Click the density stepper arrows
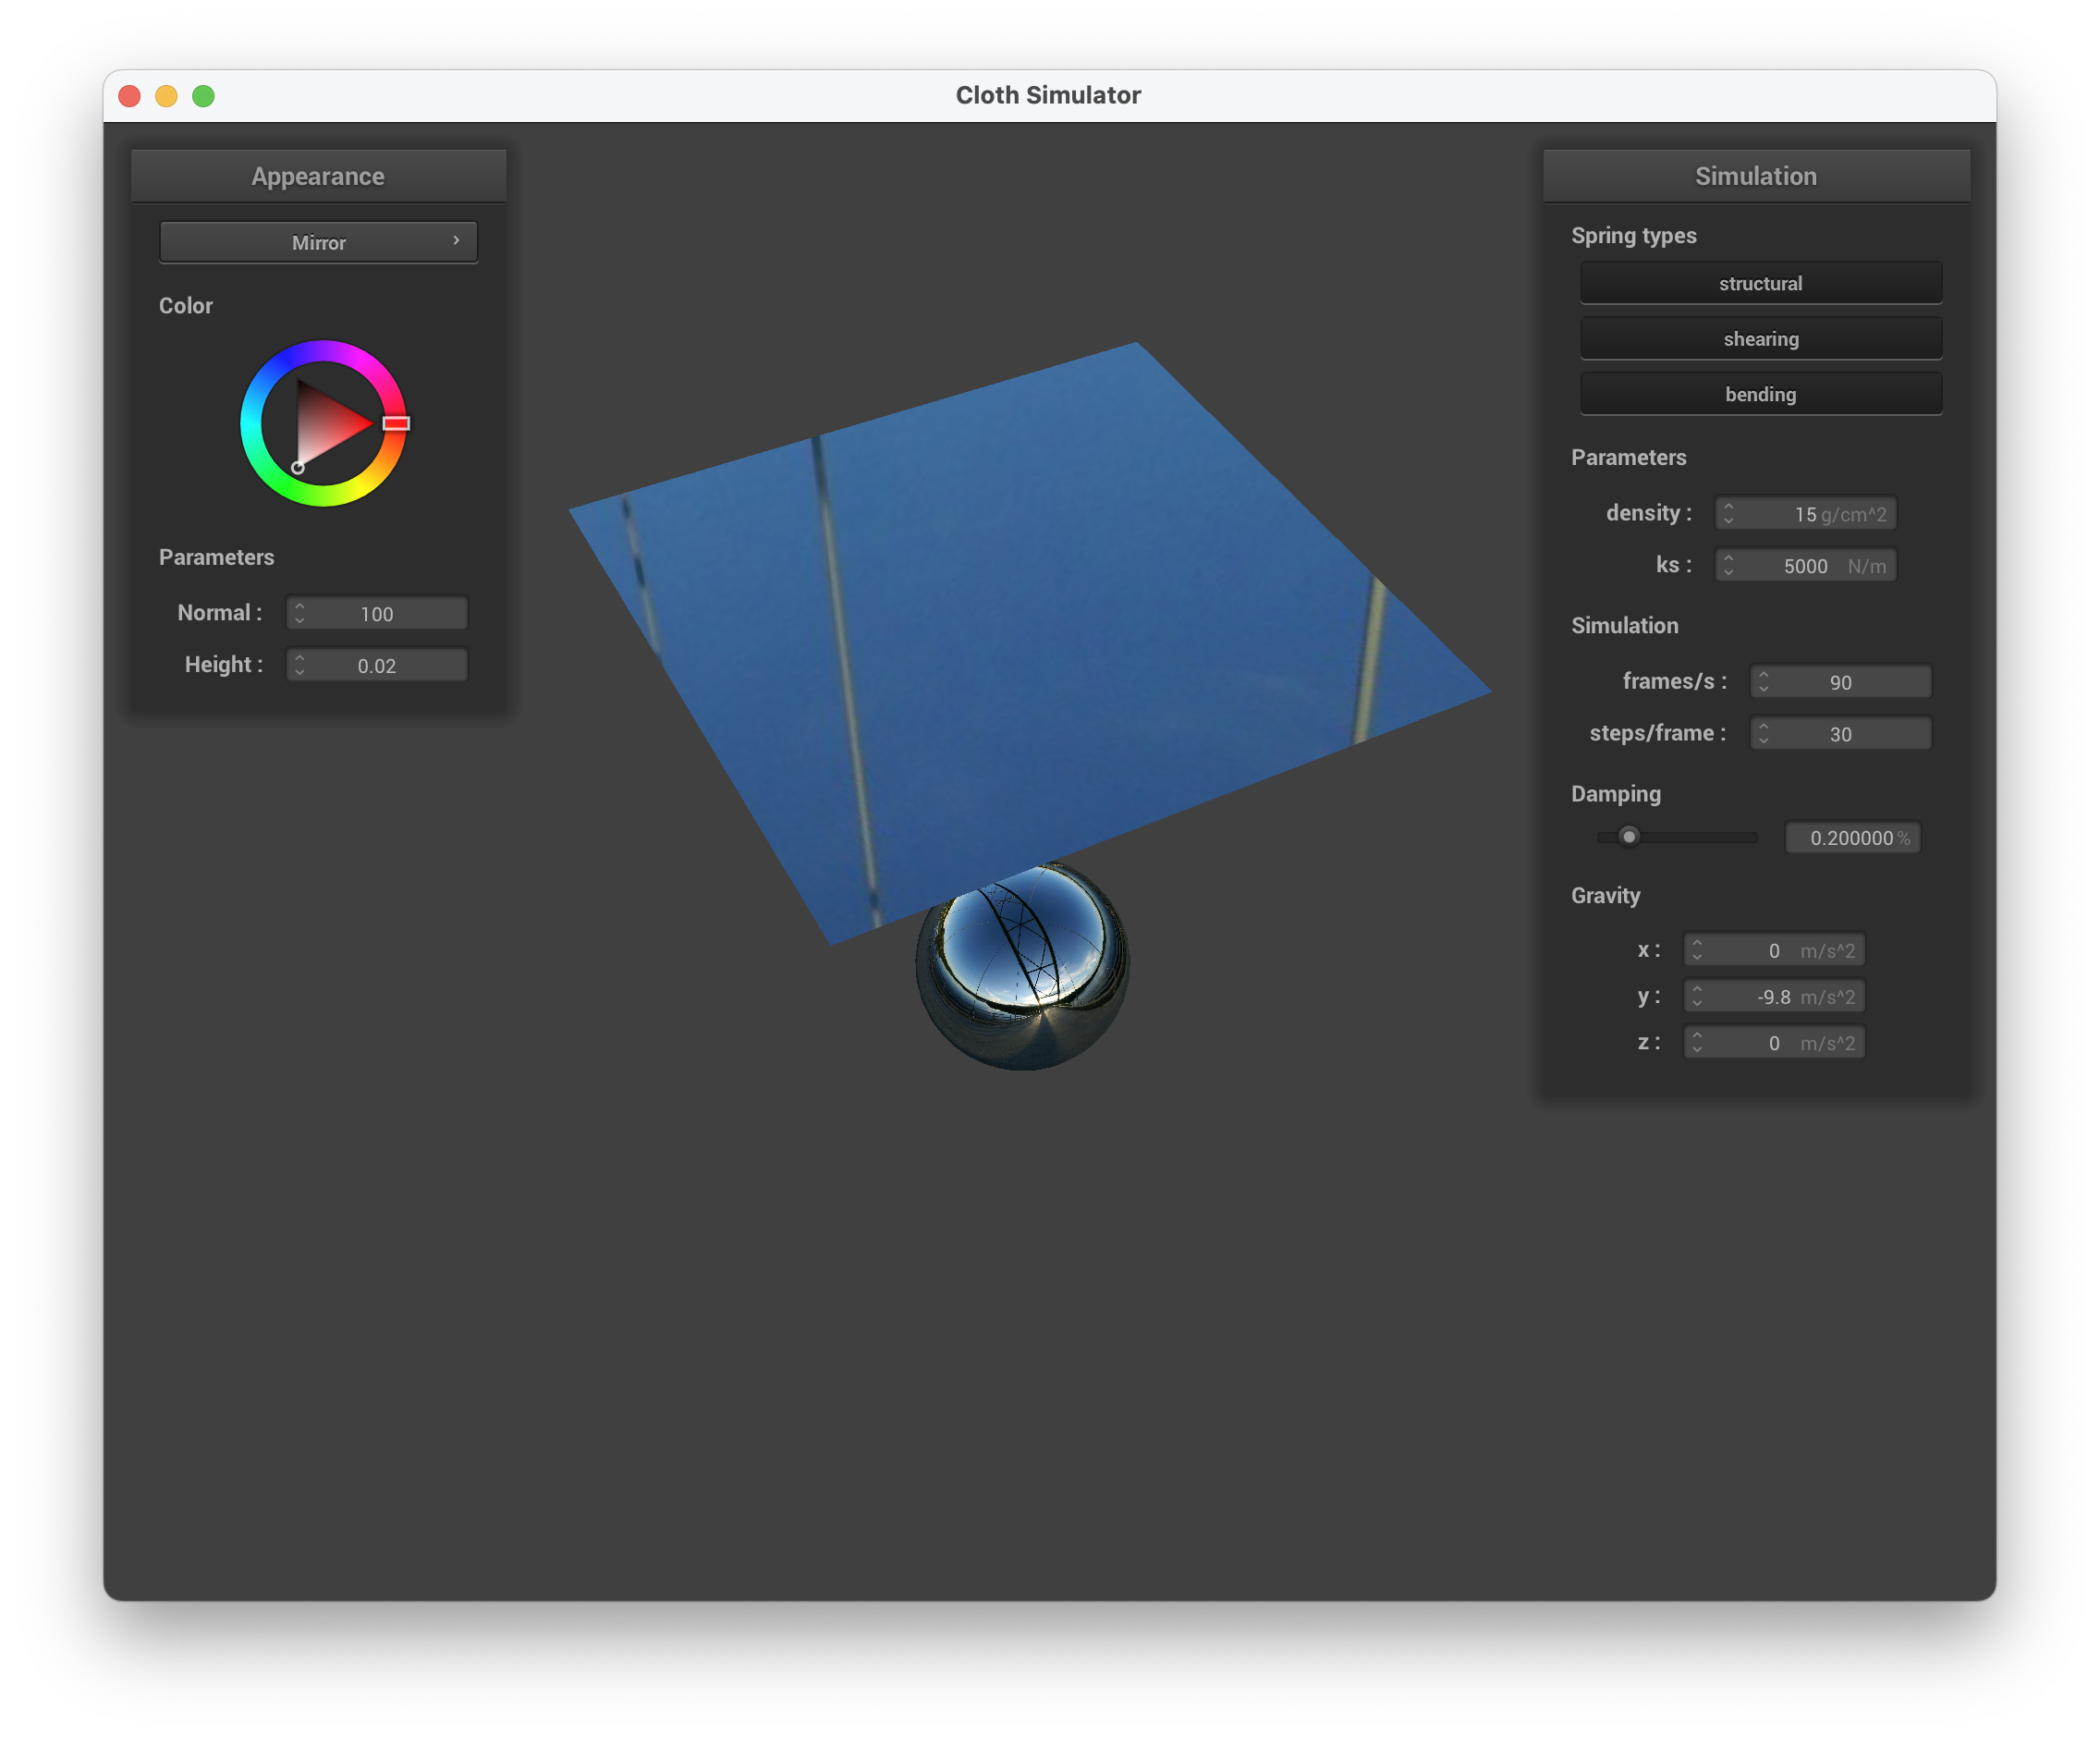This screenshot has height=1738, width=2100. (x=1728, y=514)
